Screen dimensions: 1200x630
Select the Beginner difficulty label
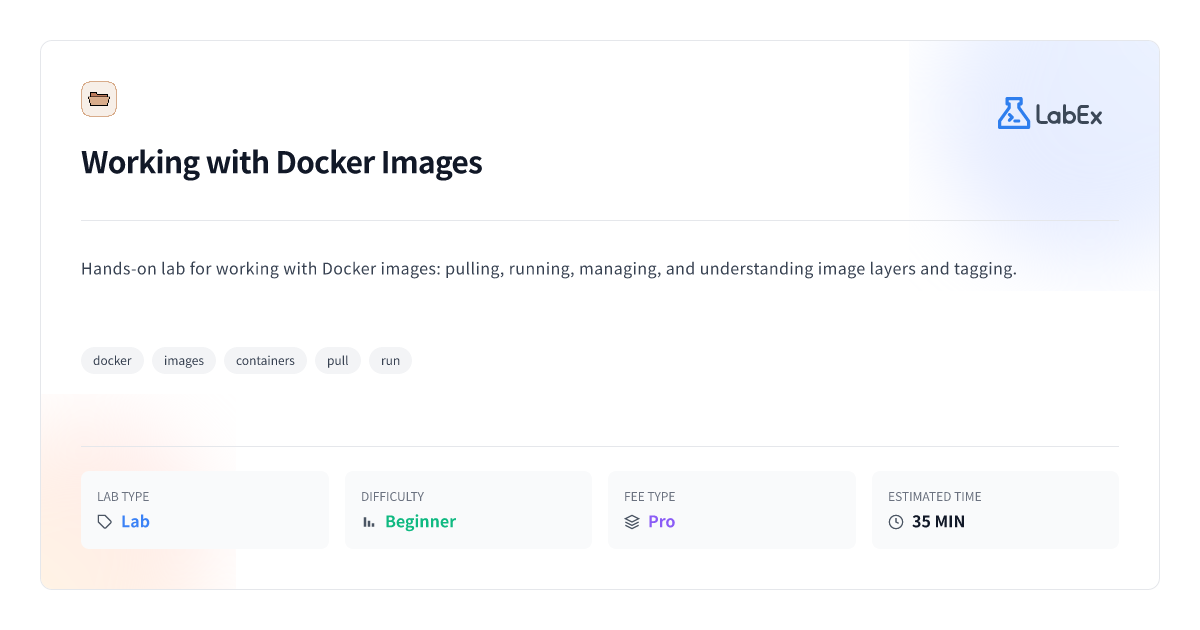420,521
